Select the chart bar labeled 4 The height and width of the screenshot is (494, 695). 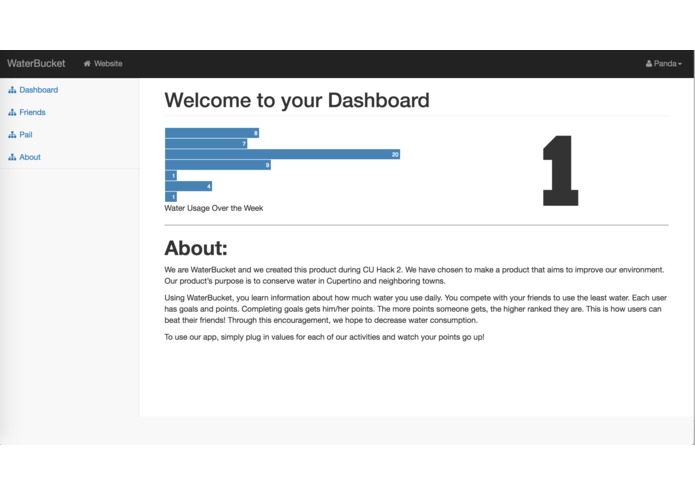(188, 186)
